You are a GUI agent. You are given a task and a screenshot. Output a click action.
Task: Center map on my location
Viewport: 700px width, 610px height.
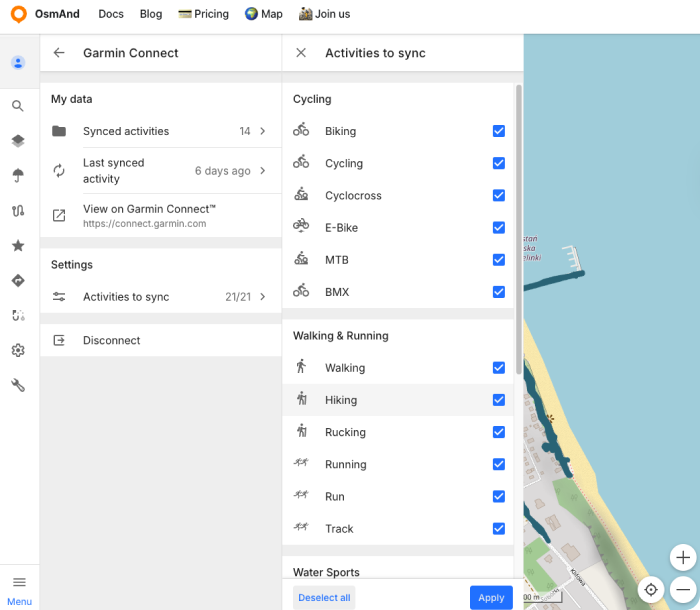651,589
